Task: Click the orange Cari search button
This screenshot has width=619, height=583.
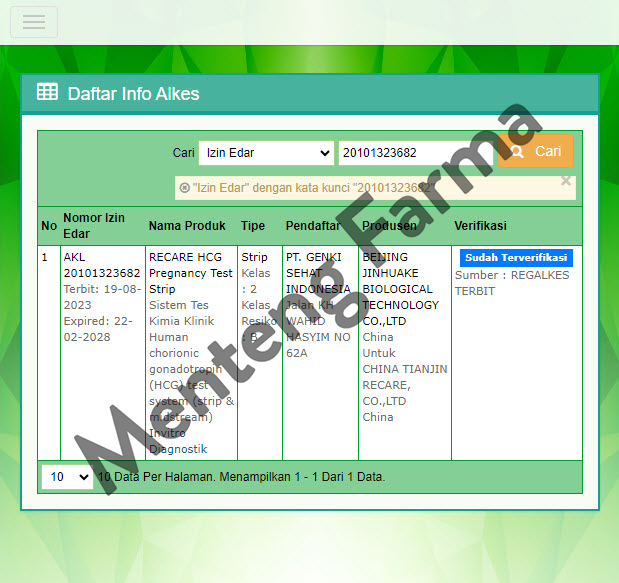Action: coord(535,151)
